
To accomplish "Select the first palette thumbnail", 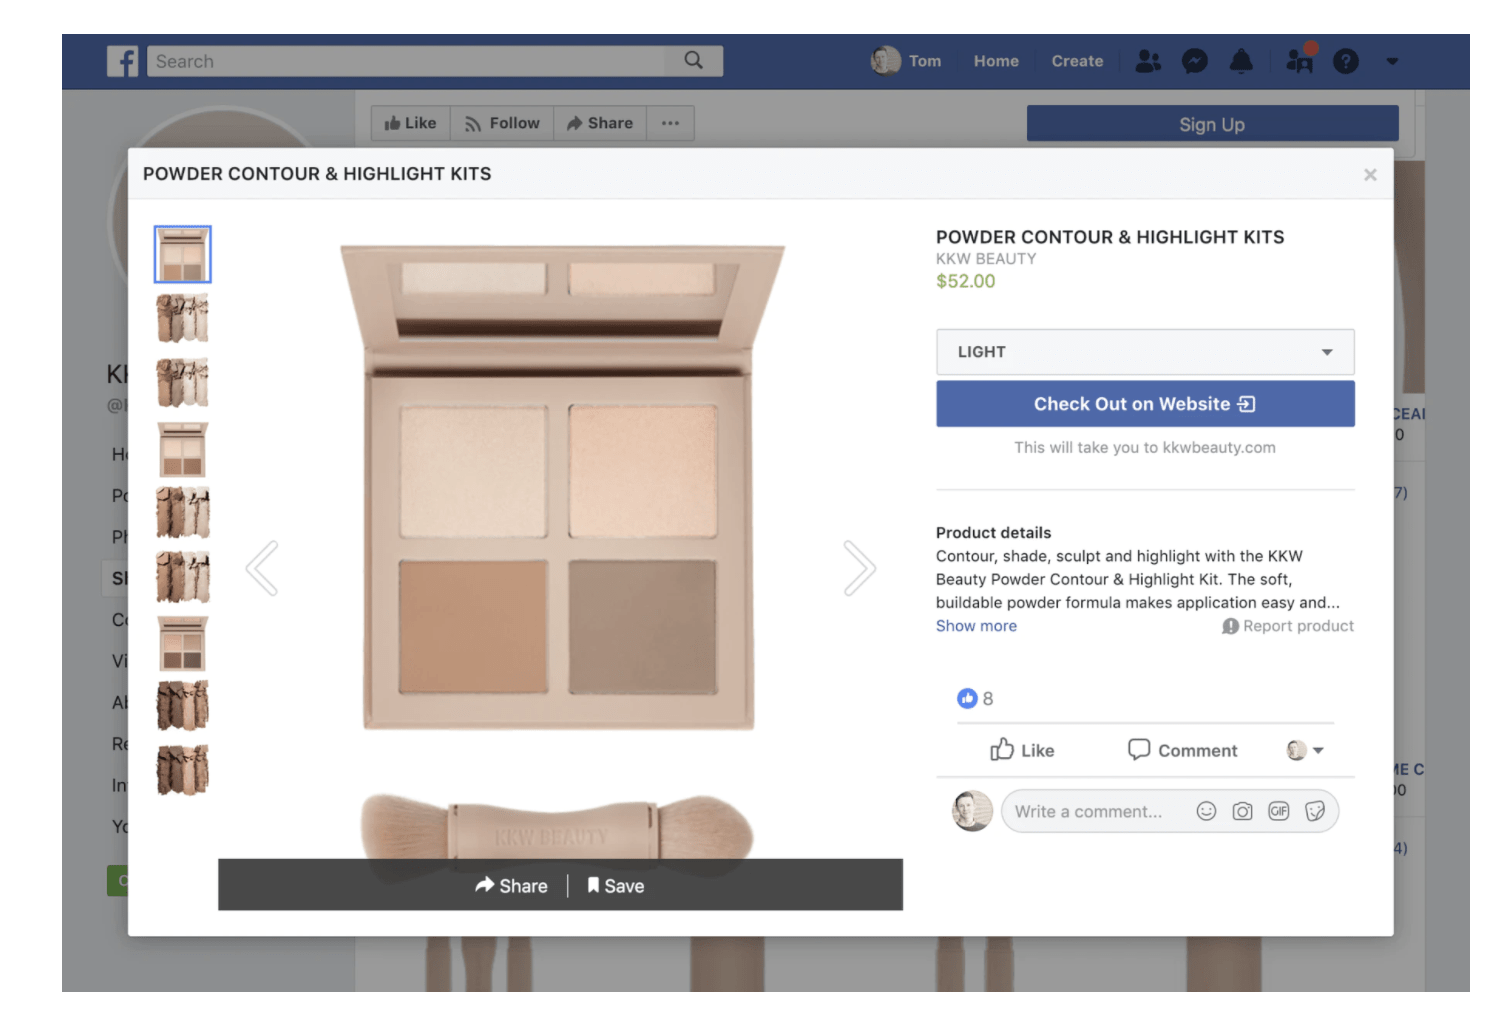I will pyautogui.click(x=182, y=254).
